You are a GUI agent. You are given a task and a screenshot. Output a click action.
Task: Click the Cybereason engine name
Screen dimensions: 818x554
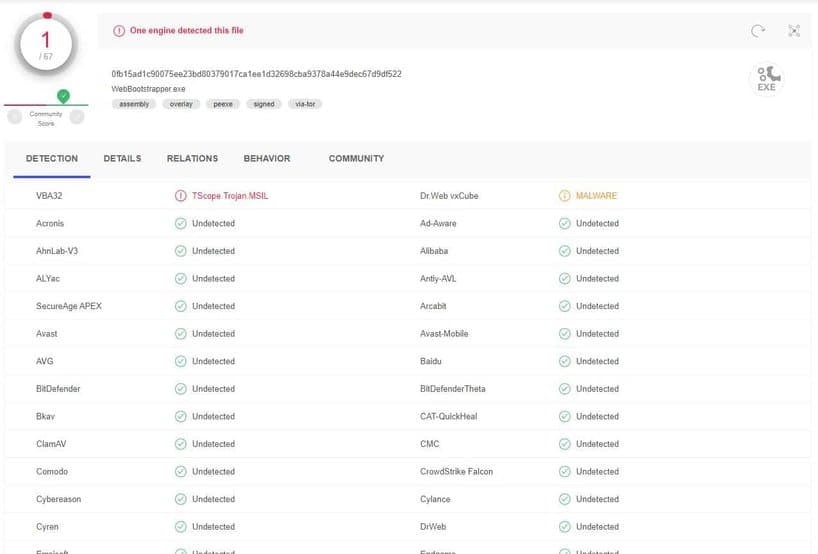pos(58,499)
